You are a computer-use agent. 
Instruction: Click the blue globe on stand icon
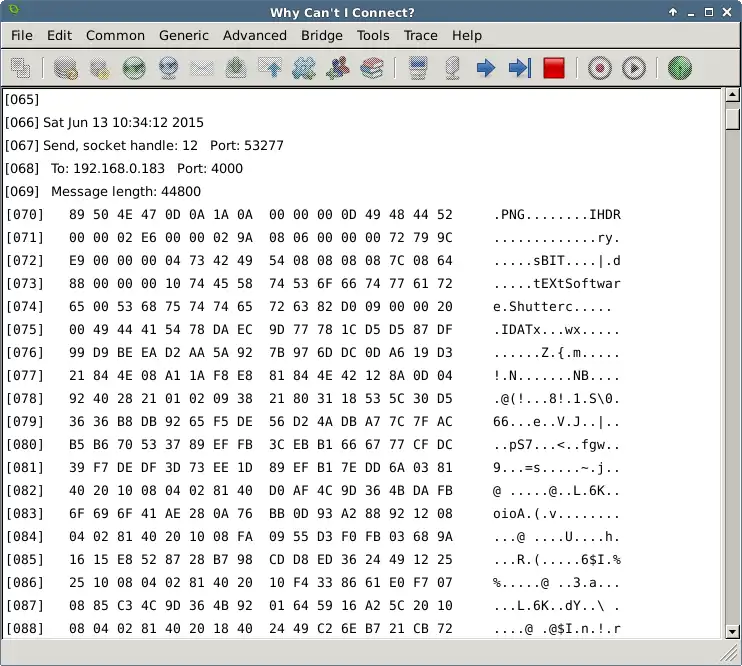click(x=168, y=68)
